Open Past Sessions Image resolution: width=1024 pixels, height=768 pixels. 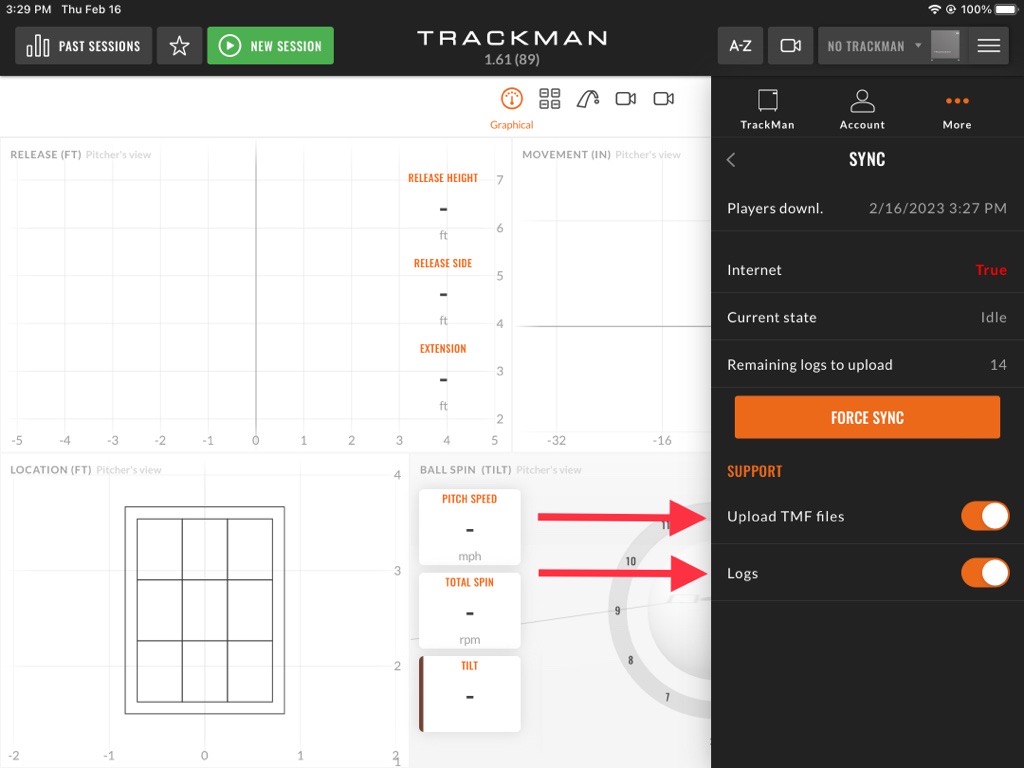coord(84,46)
